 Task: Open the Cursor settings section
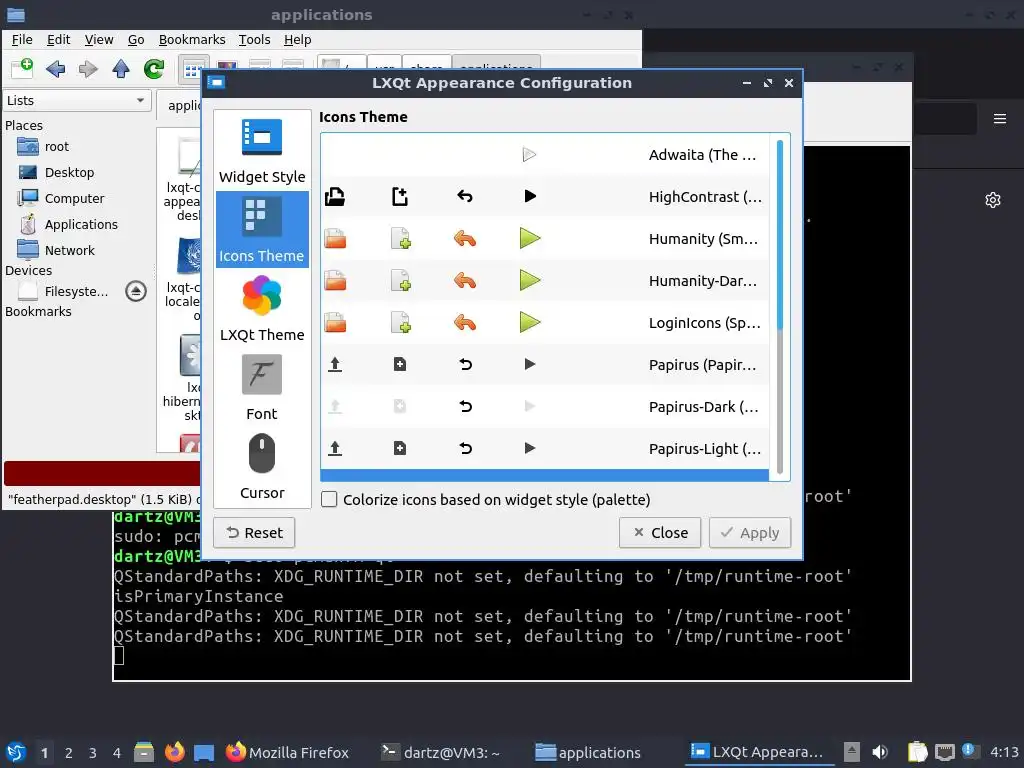point(261,466)
